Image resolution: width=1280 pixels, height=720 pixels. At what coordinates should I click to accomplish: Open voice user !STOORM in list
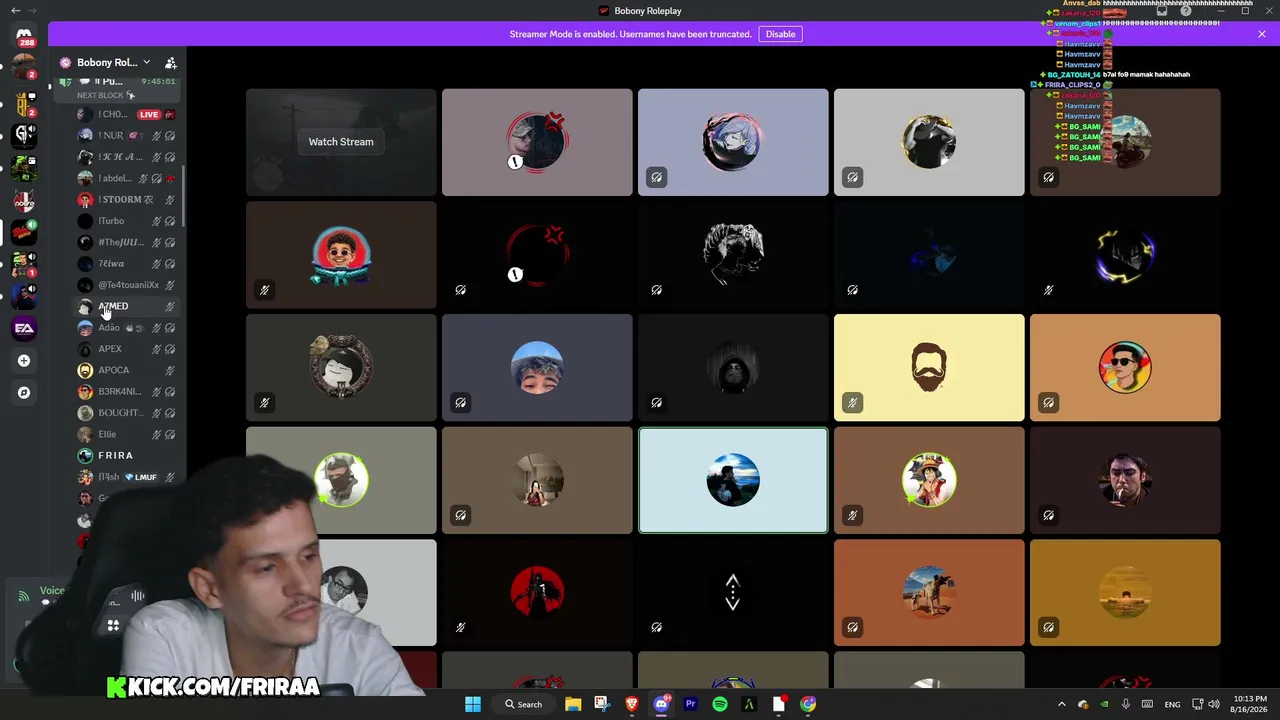(x=127, y=199)
